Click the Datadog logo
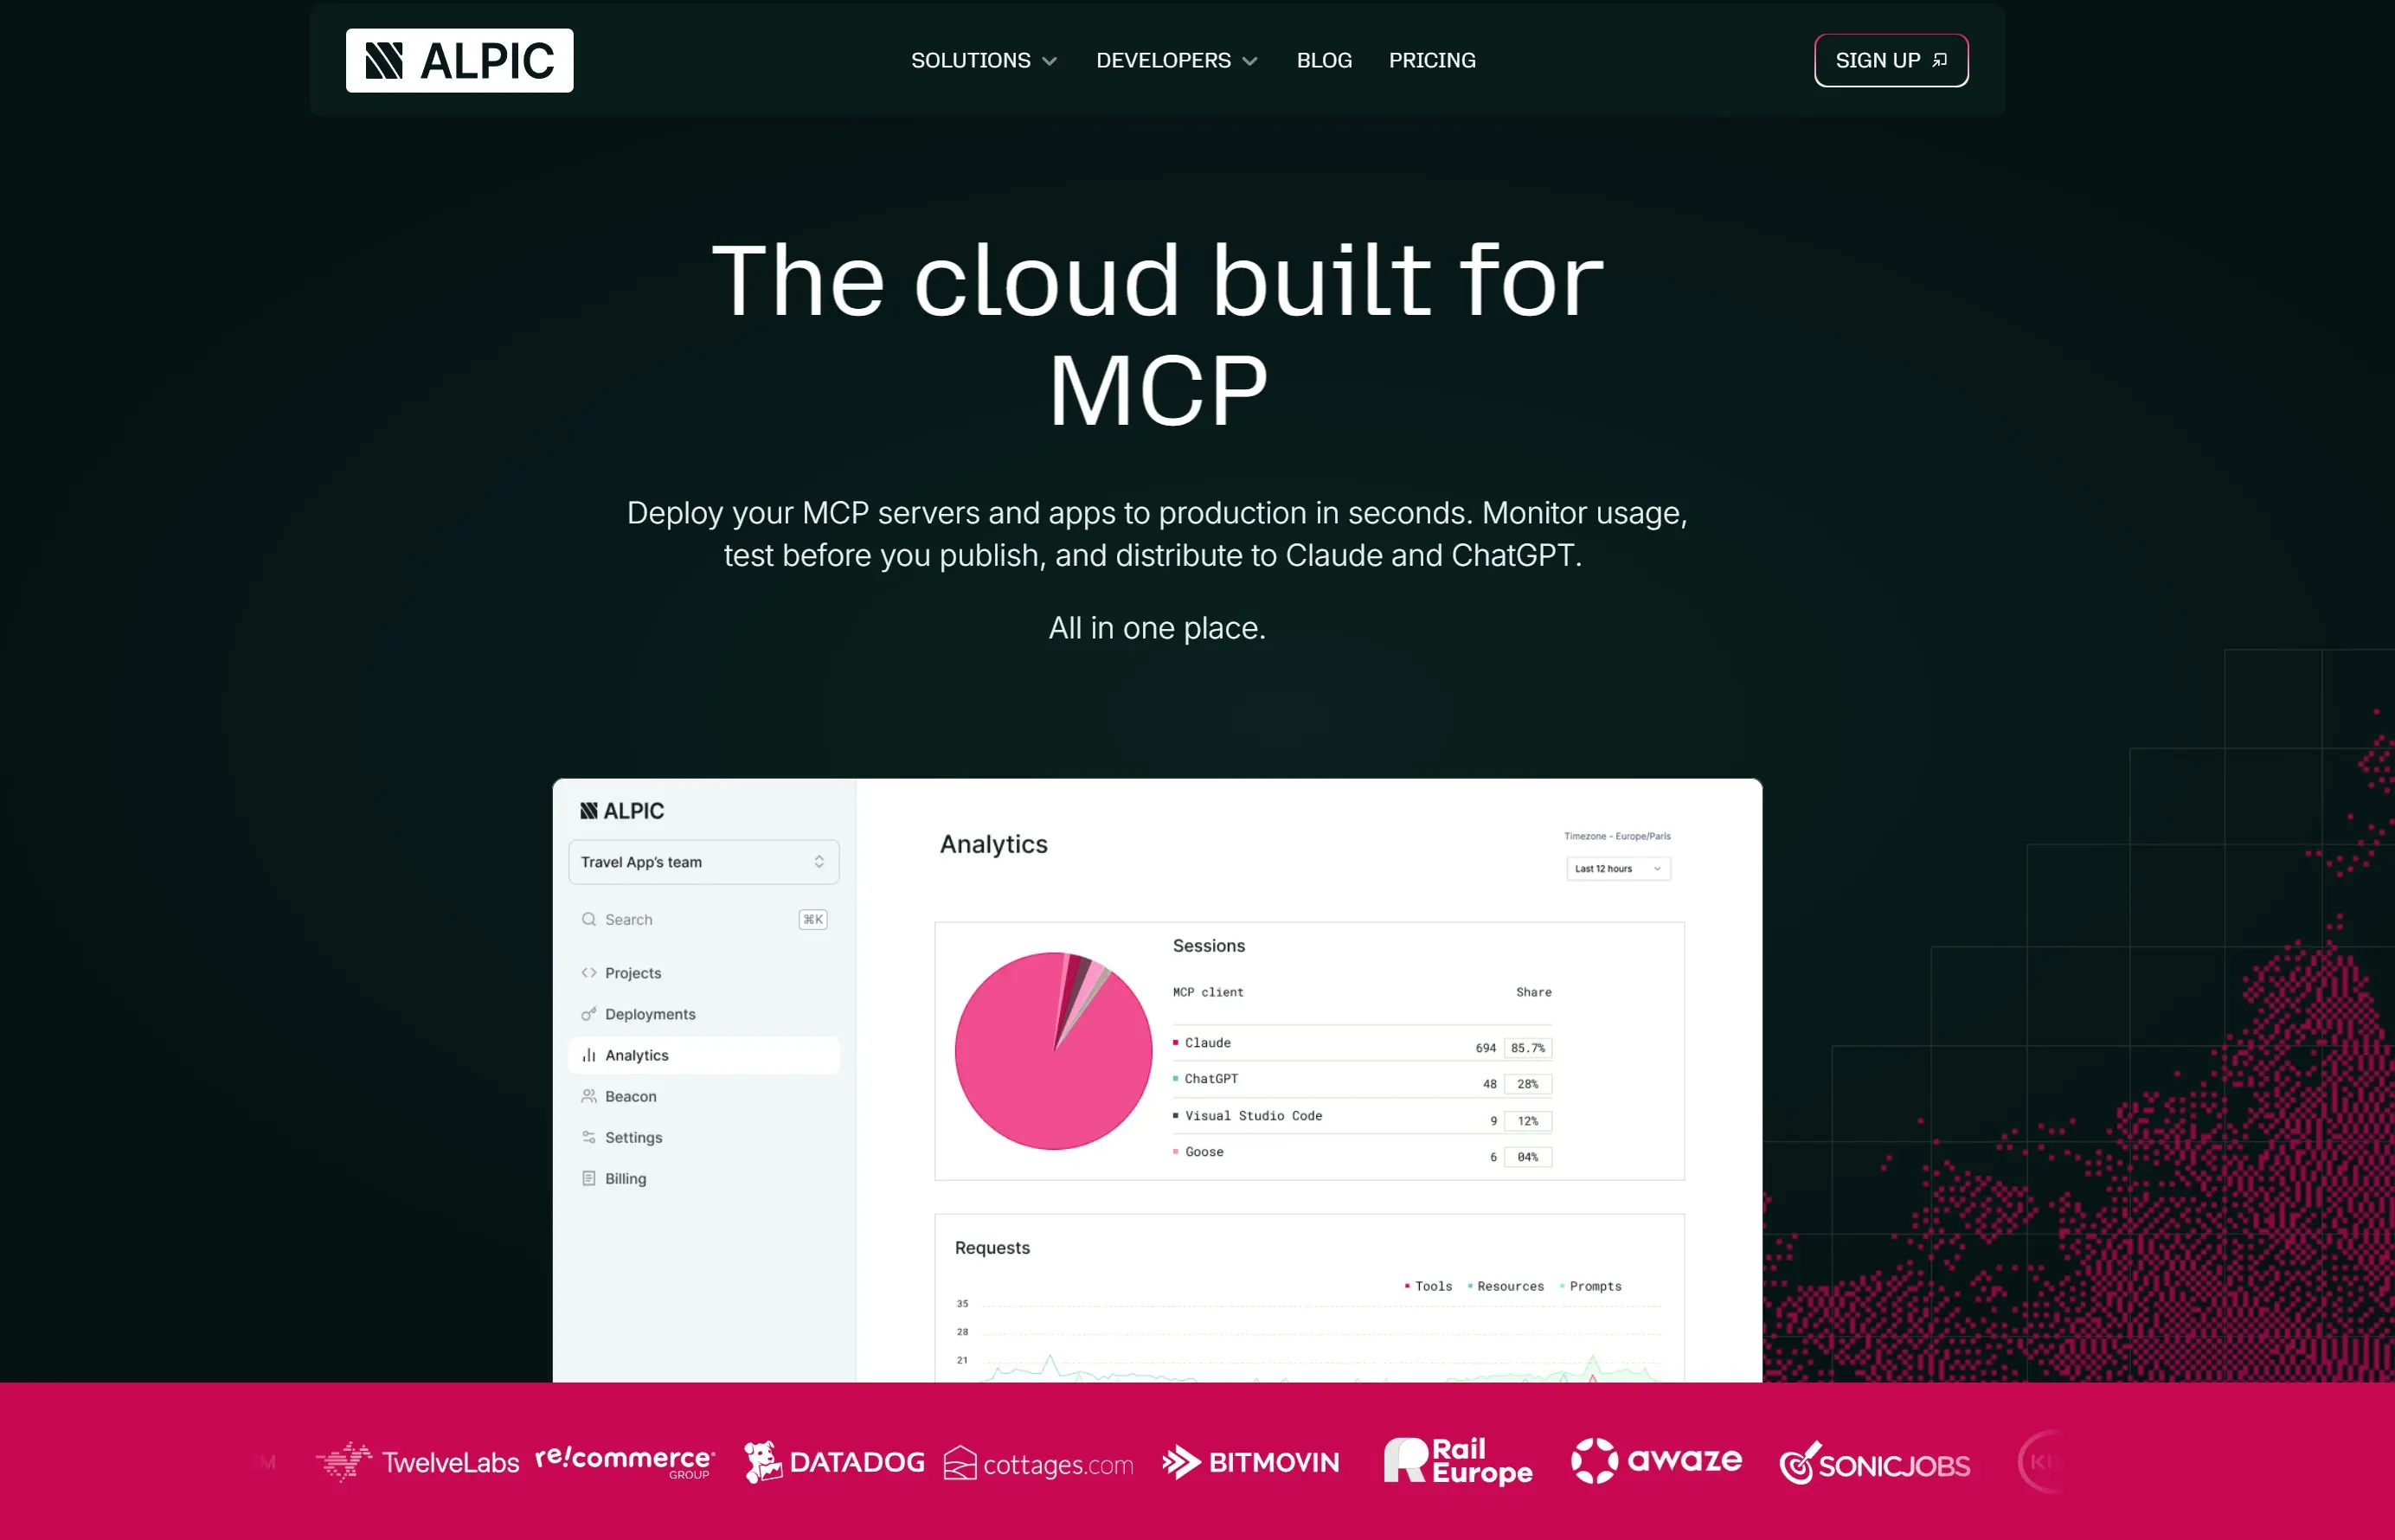This screenshot has height=1540, width=2395. pyautogui.click(x=835, y=1462)
